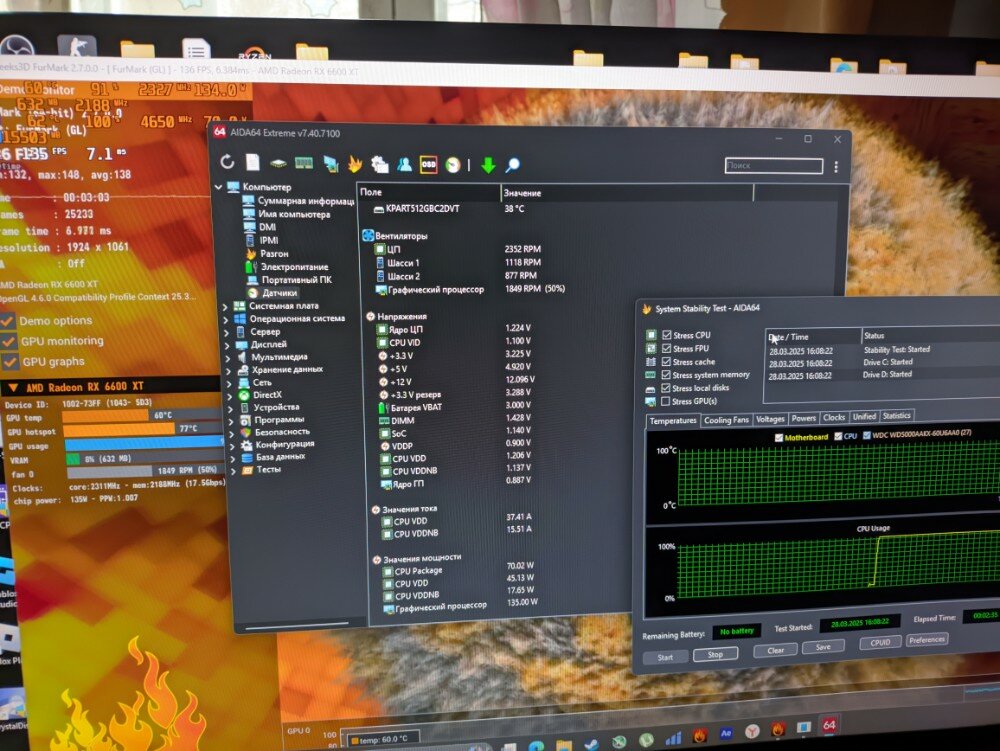Open the AIDA64 preferences gear icon

click(x=380, y=164)
